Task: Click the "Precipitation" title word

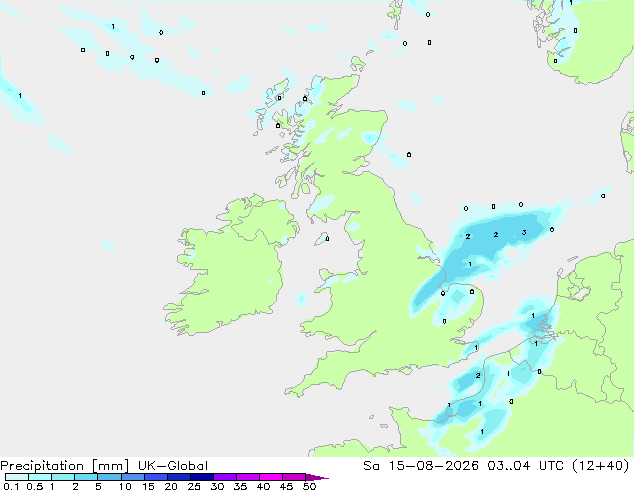Action: pos(42,466)
